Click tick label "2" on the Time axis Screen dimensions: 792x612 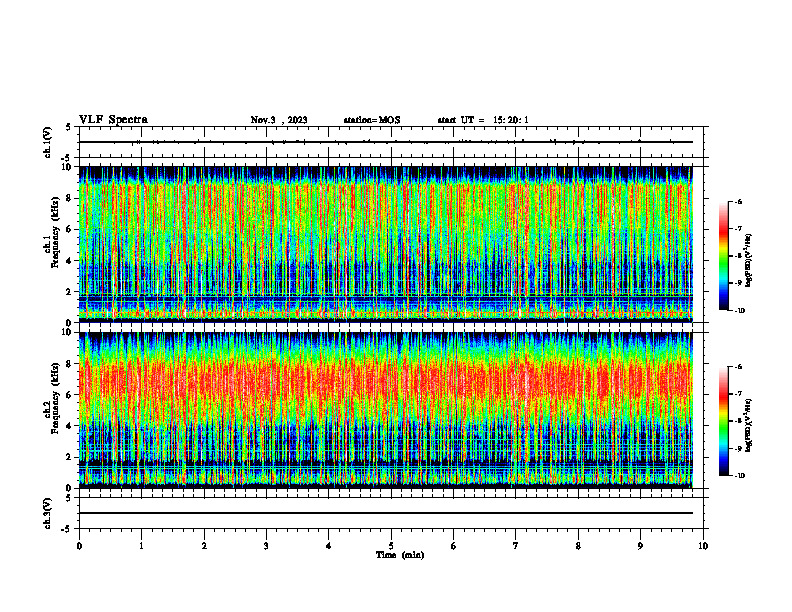point(204,546)
